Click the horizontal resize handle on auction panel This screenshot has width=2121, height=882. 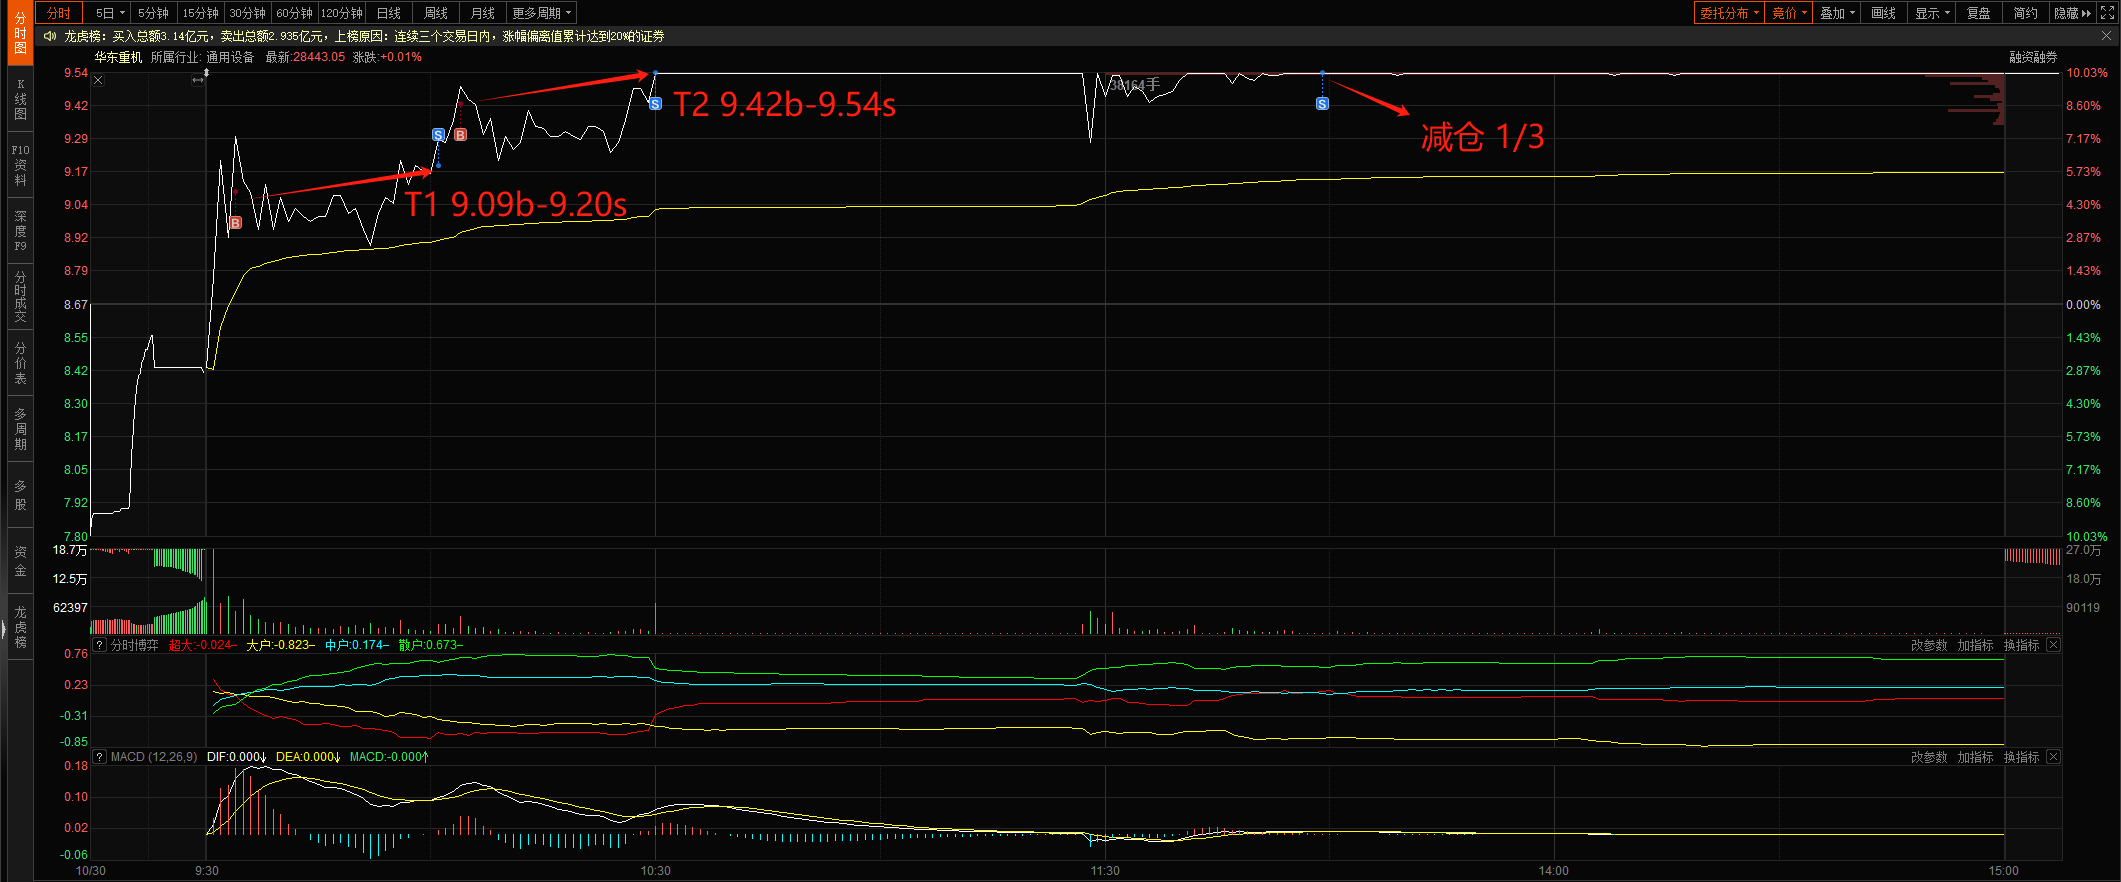(x=198, y=80)
